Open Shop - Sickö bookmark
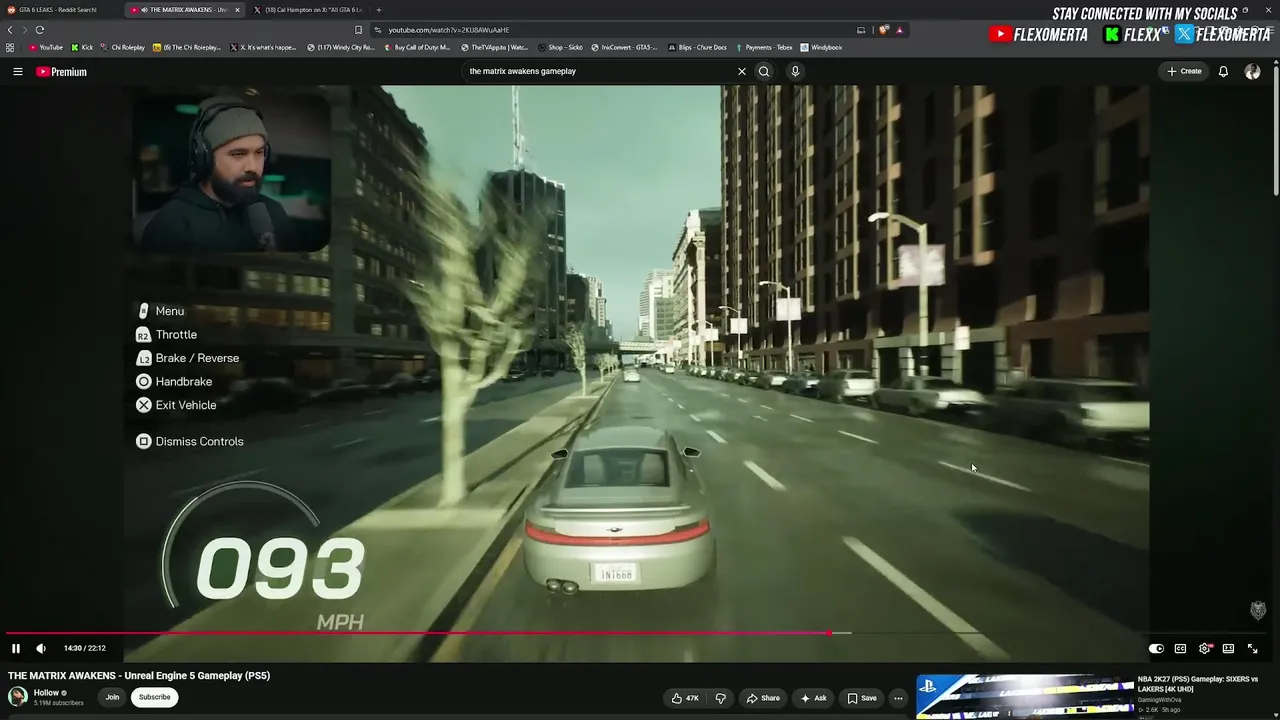 (x=560, y=47)
